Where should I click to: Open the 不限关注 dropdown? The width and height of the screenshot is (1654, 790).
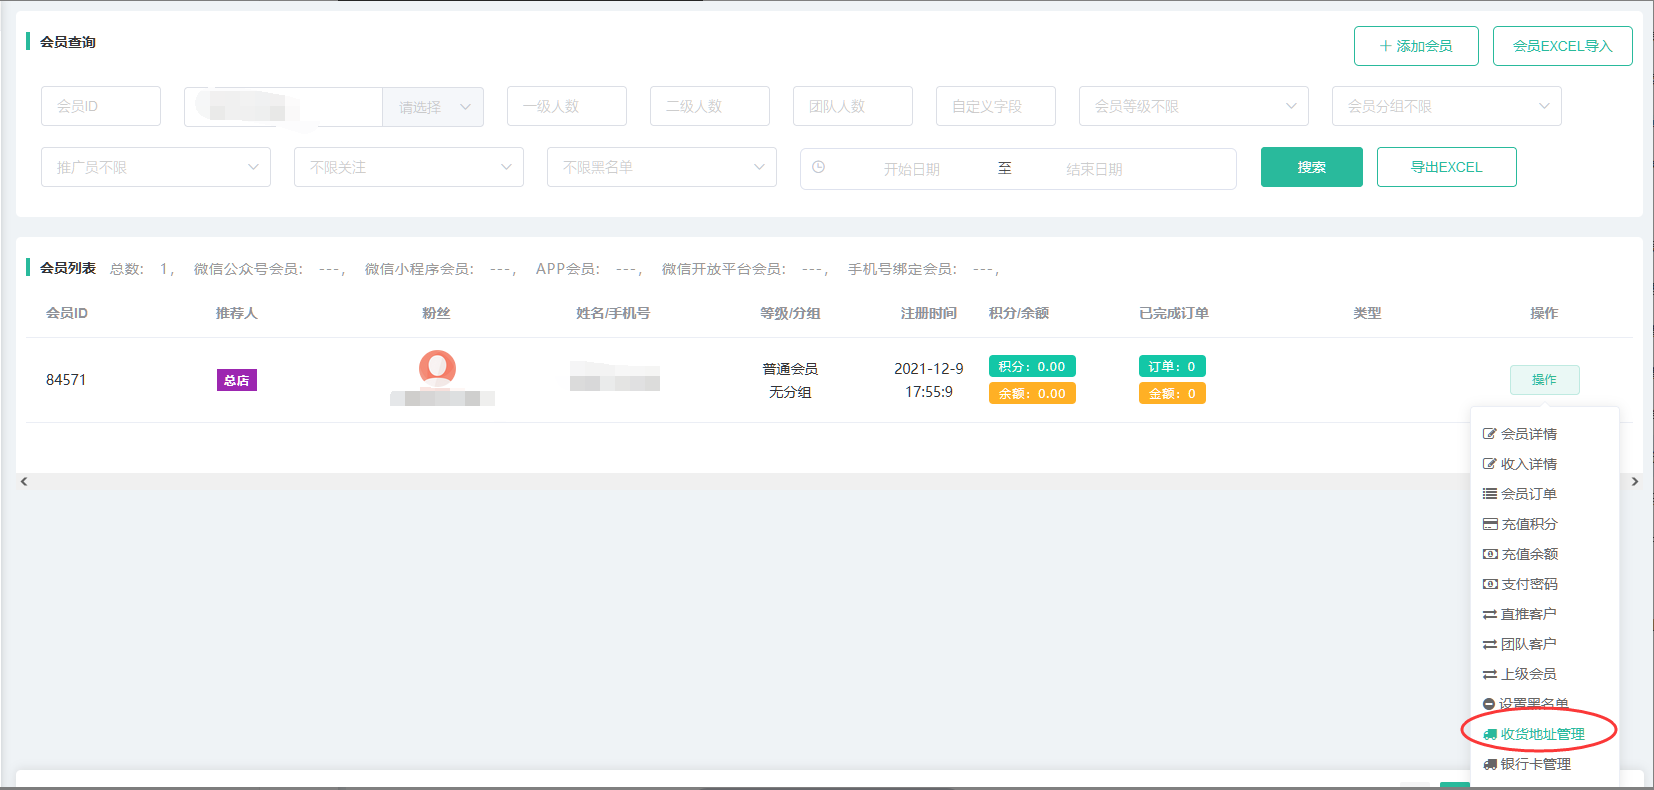click(x=408, y=168)
